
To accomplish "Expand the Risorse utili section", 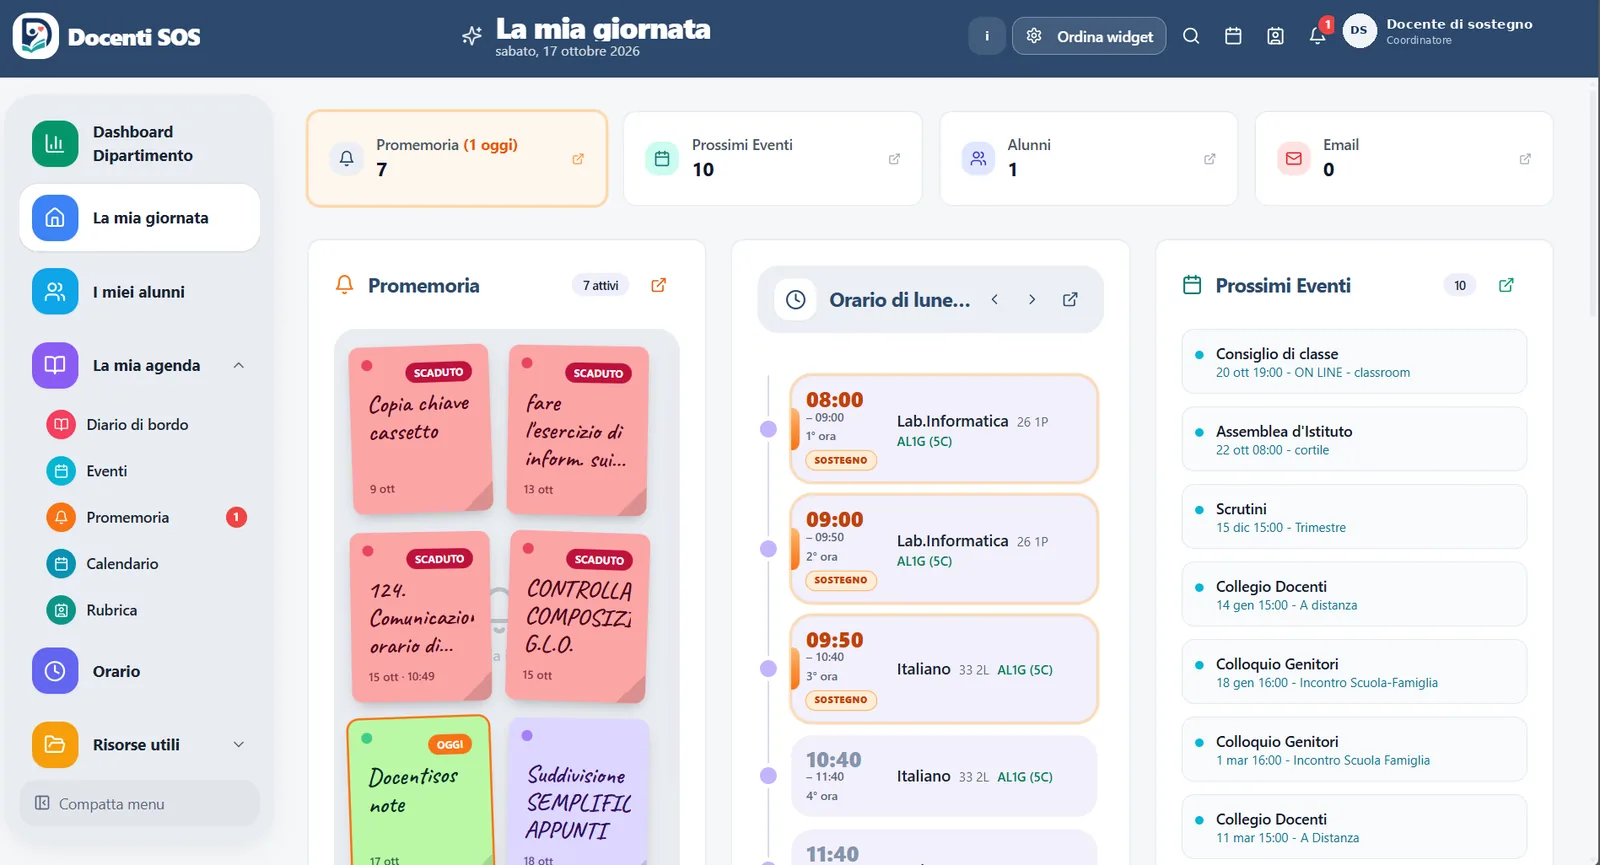I will point(239,745).
